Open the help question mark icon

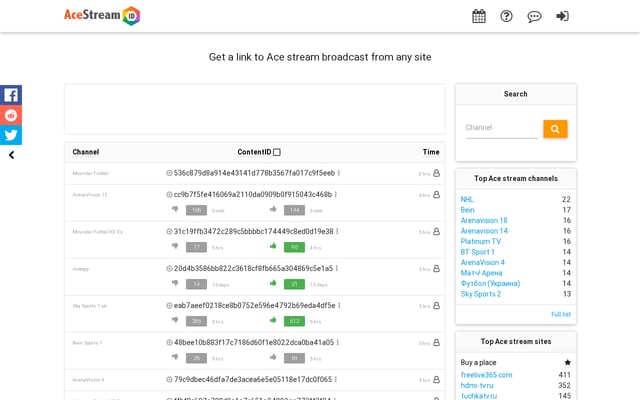coord(507,16)
